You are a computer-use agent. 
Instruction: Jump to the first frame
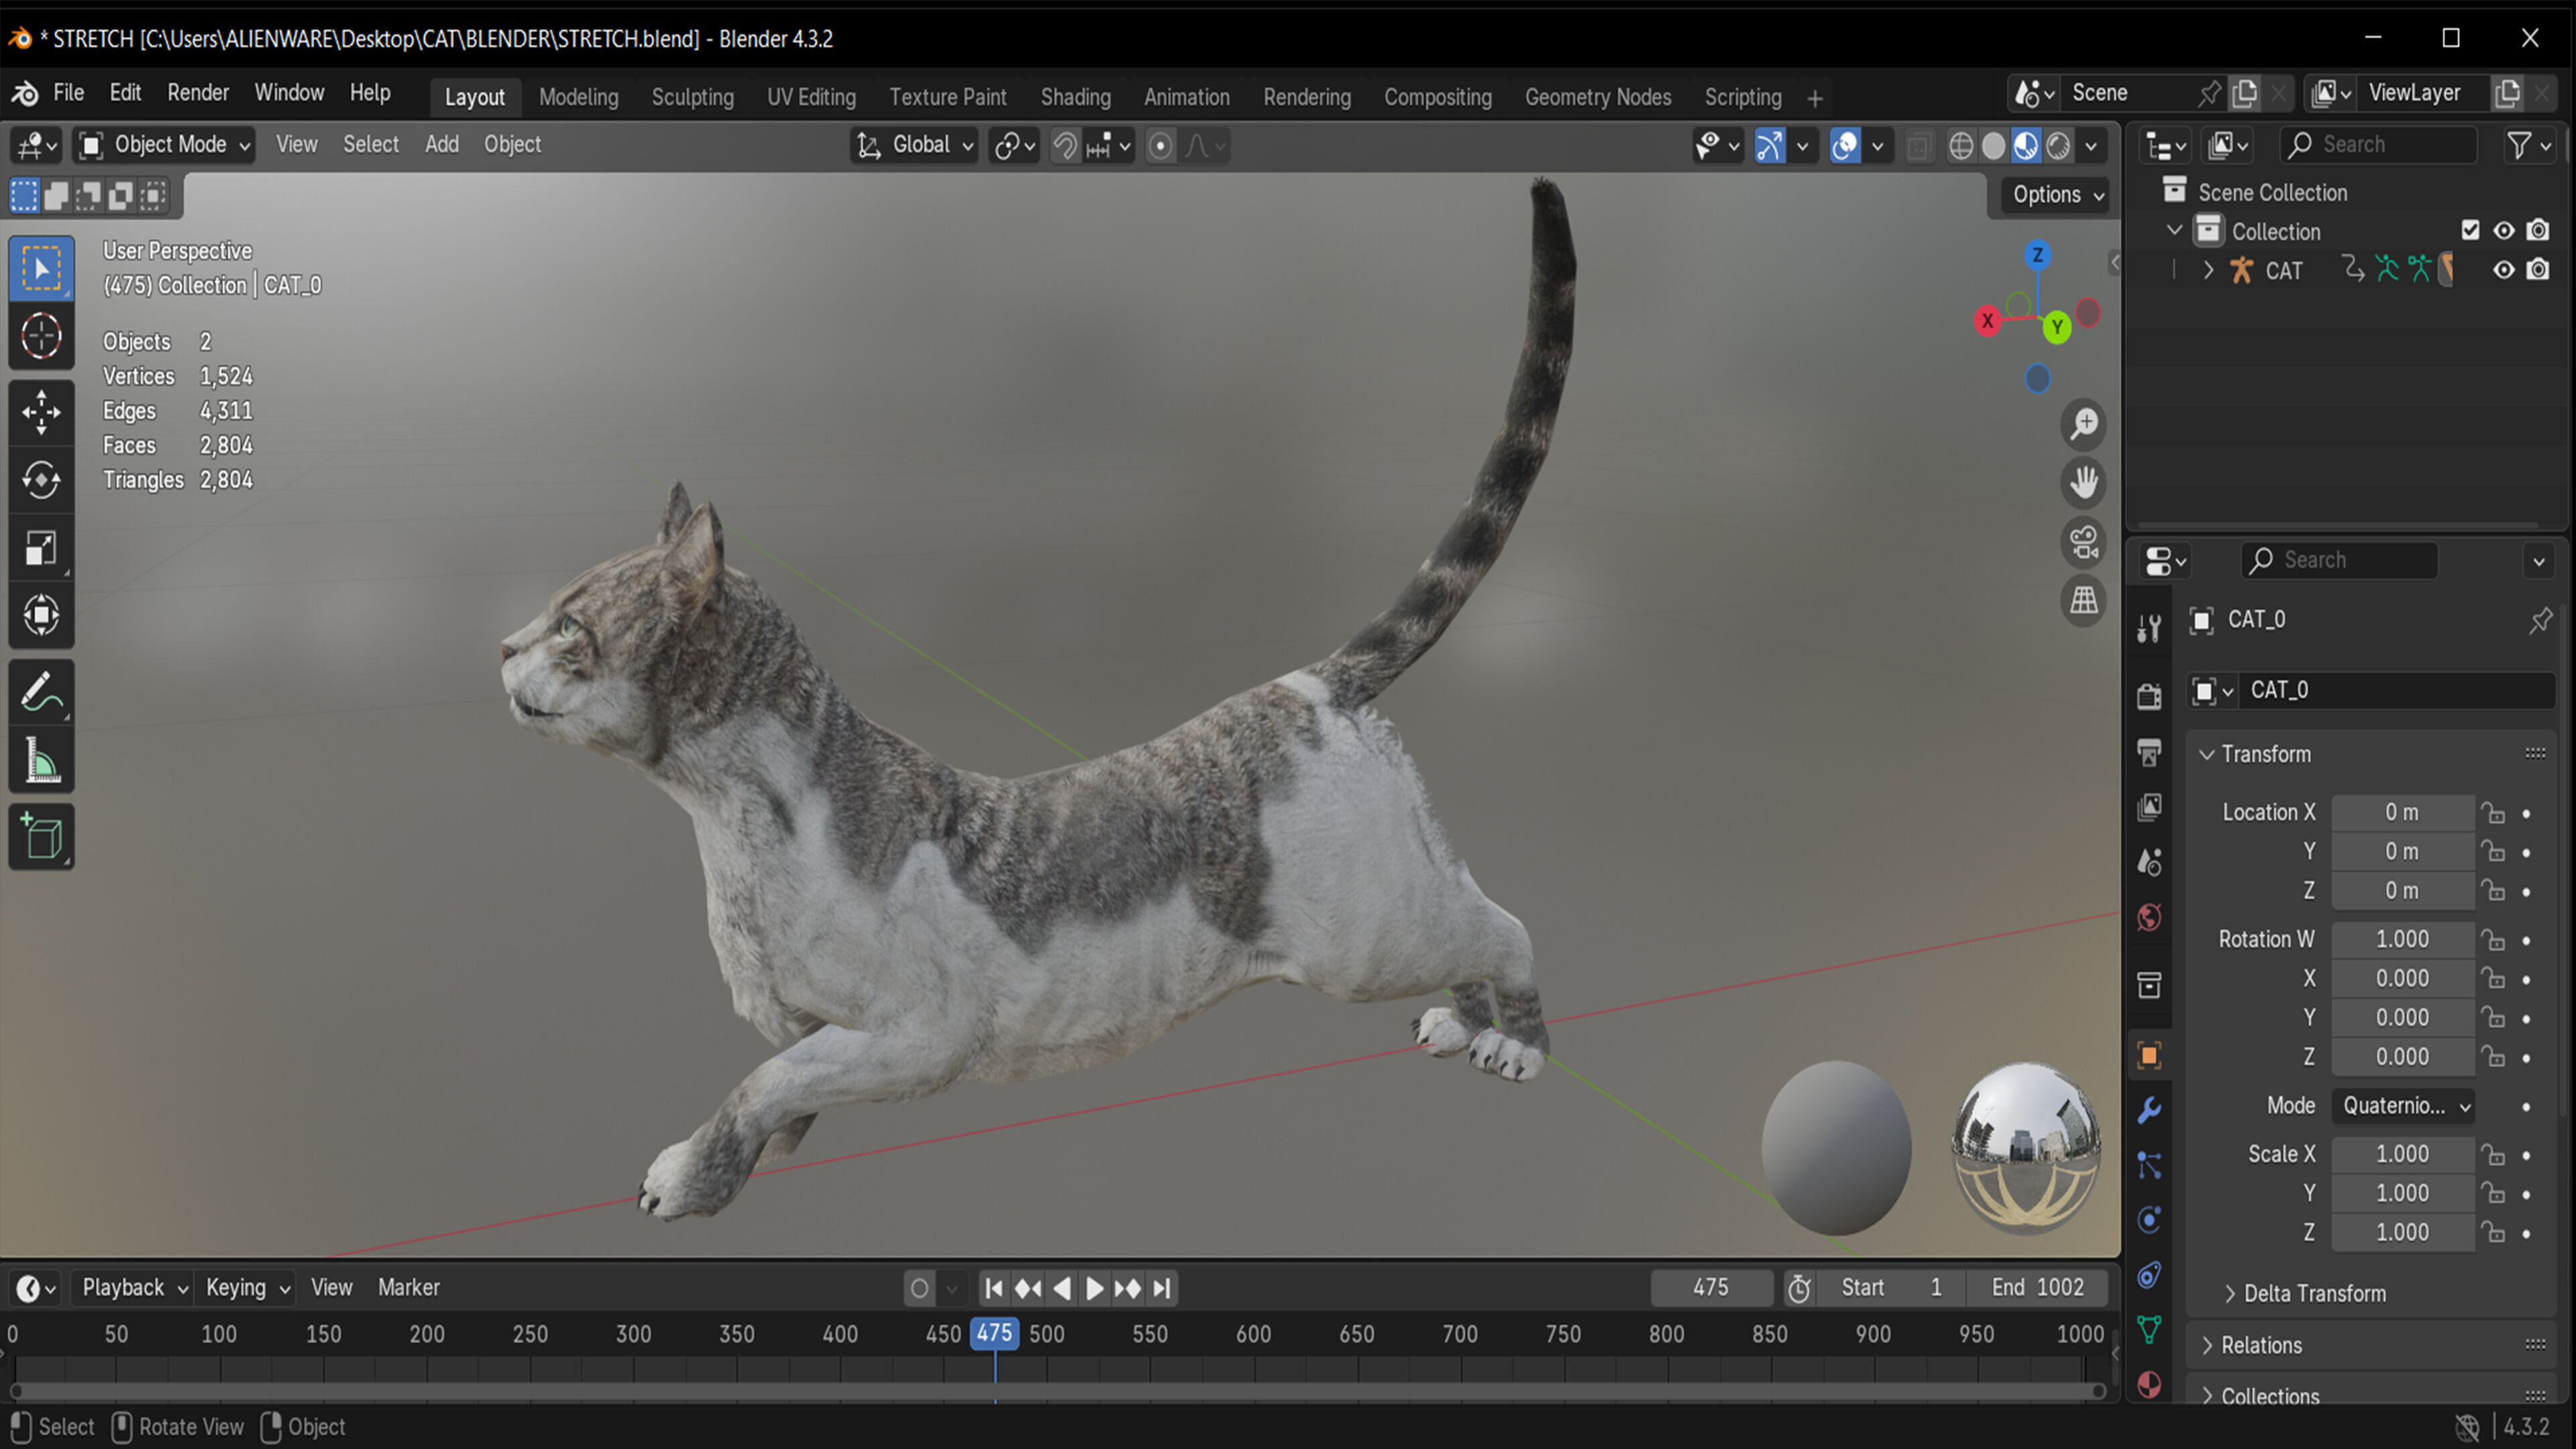993,1288
